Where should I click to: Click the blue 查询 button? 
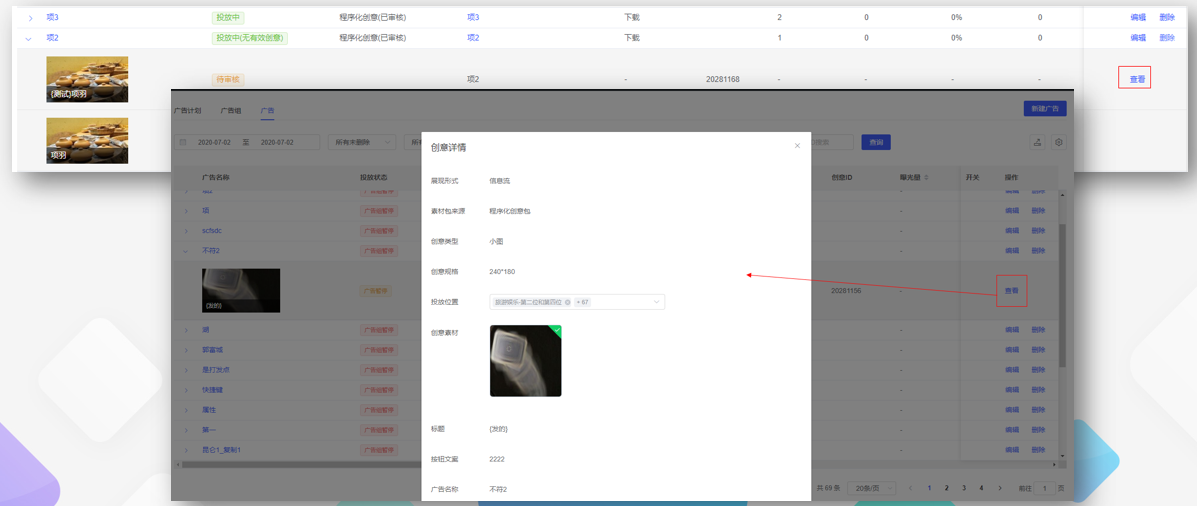[x=876, y=143]
